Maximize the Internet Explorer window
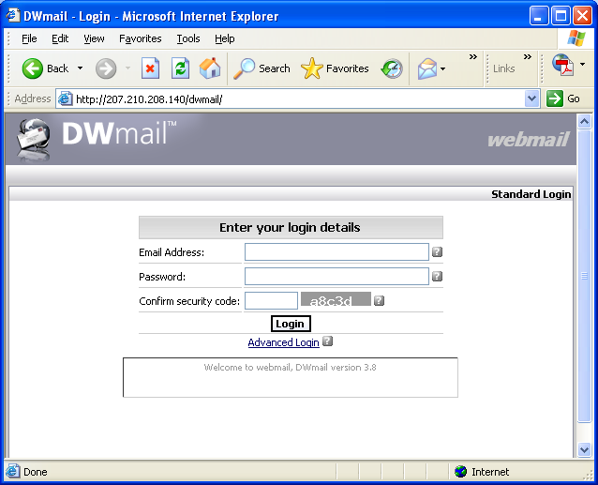The height and width of the screenshot is (485, 598). 561,16
